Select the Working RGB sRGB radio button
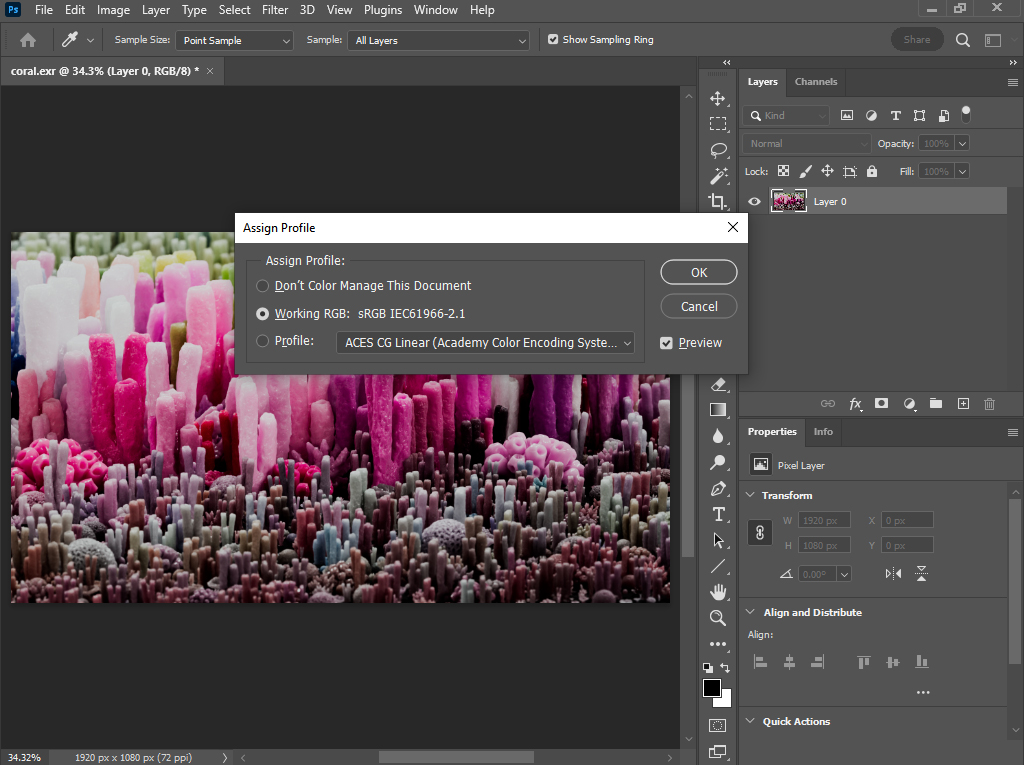 261,313
